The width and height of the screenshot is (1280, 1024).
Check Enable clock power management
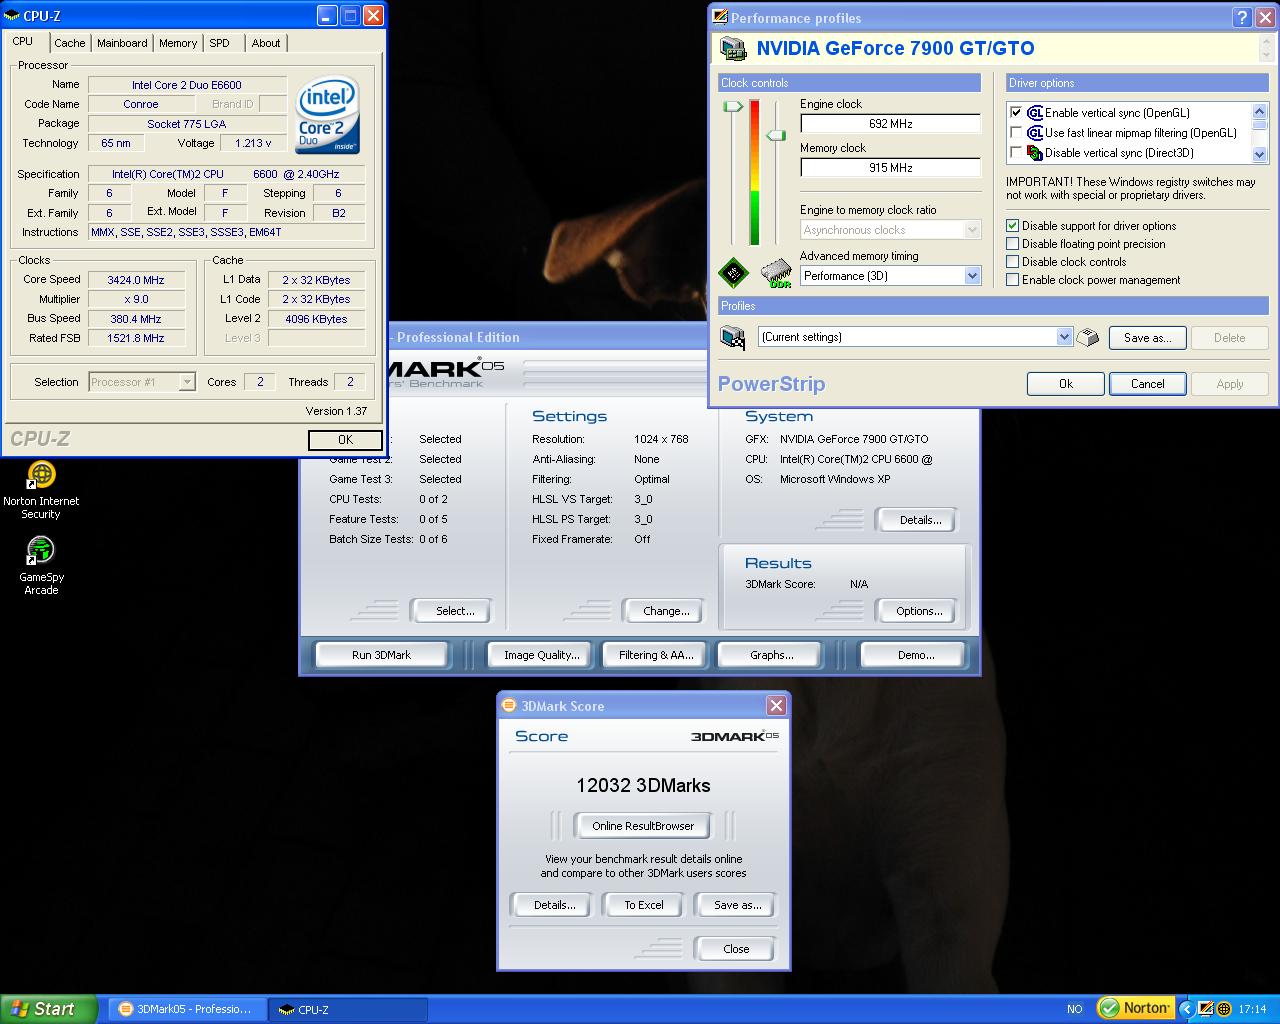[1013, 280]
